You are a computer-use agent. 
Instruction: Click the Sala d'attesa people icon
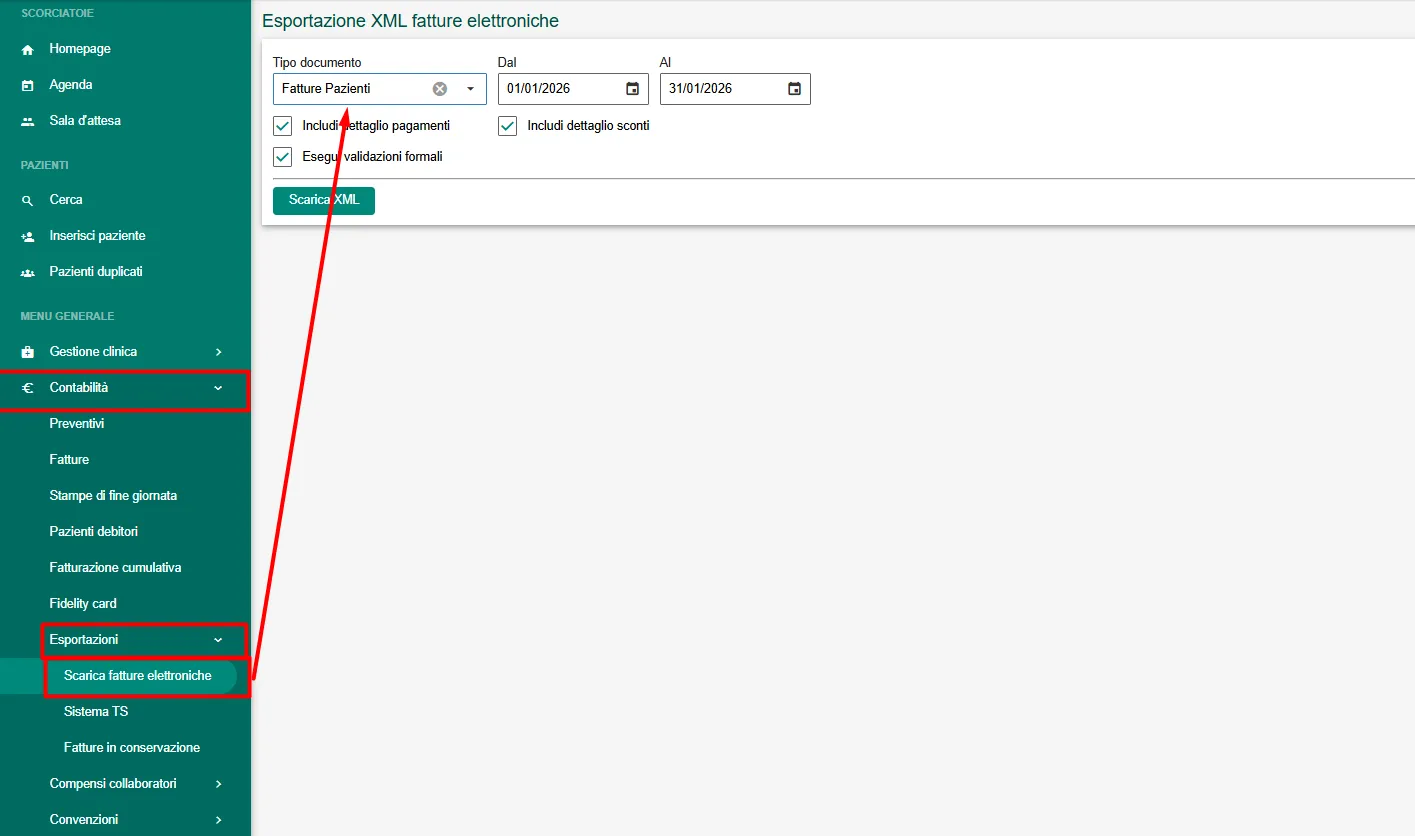(x=28, y=121)
